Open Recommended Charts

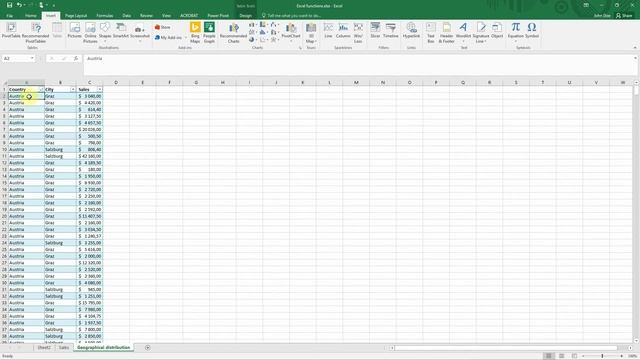tap(233, 33)
